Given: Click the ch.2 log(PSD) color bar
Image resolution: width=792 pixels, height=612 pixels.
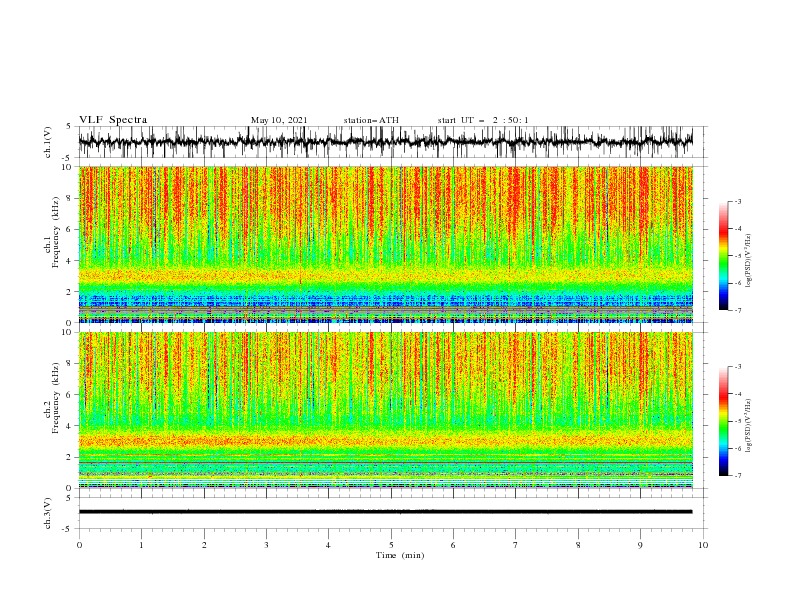Looking at the screenshot, I should [x=723, y=421].
